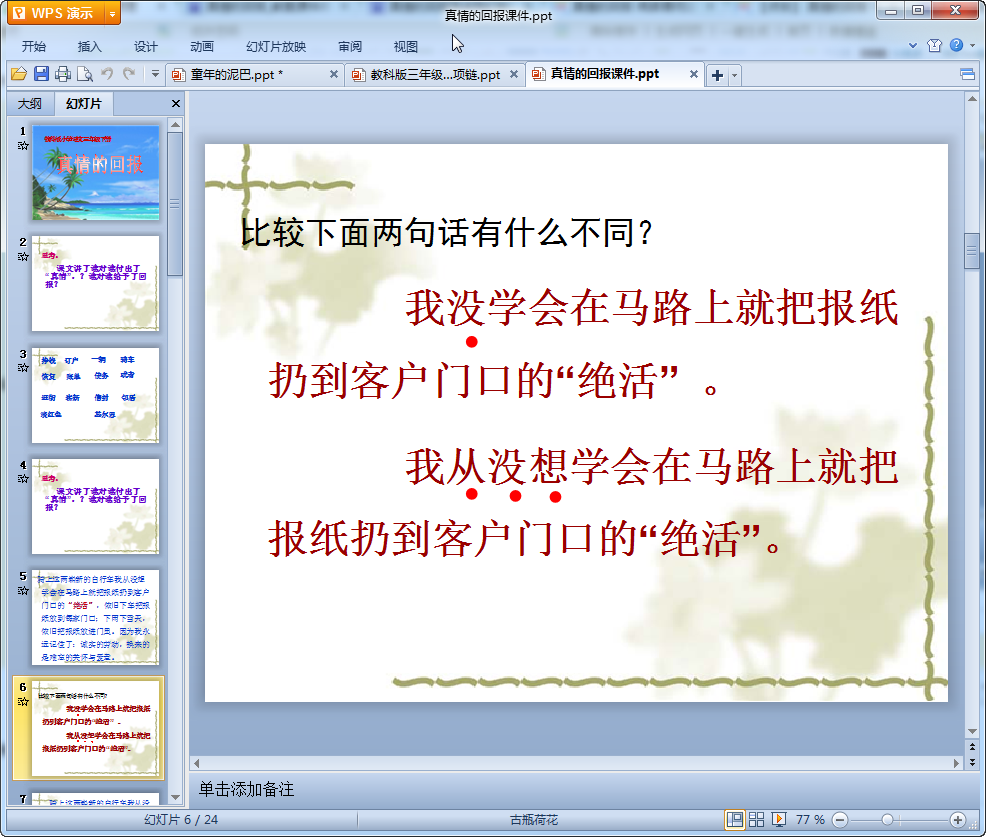986x837 pixels.
Task: Expand the quick access toolbar dropdown
Action: [x=155, y=74]
